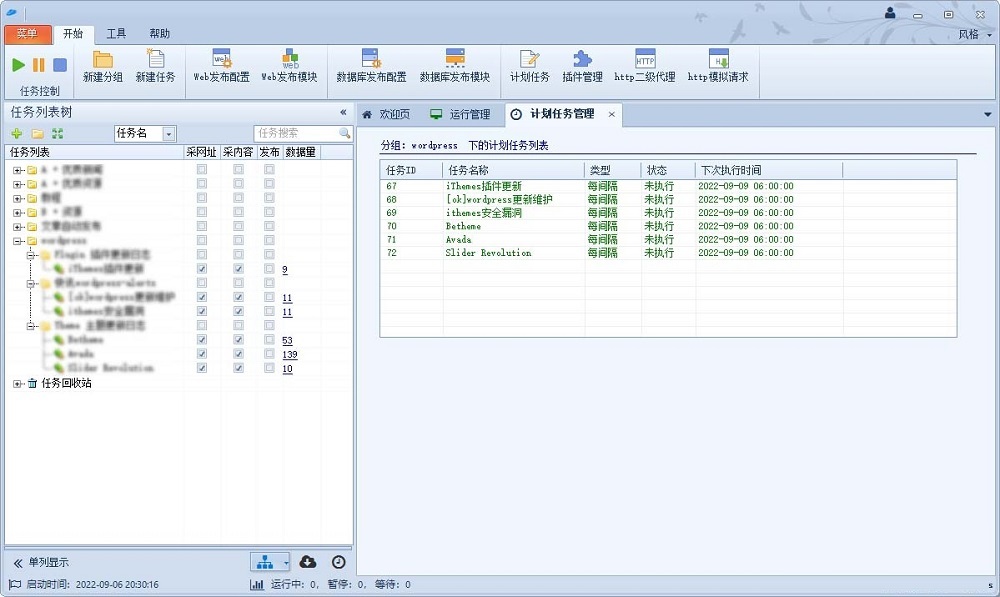Click the cloud download icon below task tree

(x=308, y=562)
